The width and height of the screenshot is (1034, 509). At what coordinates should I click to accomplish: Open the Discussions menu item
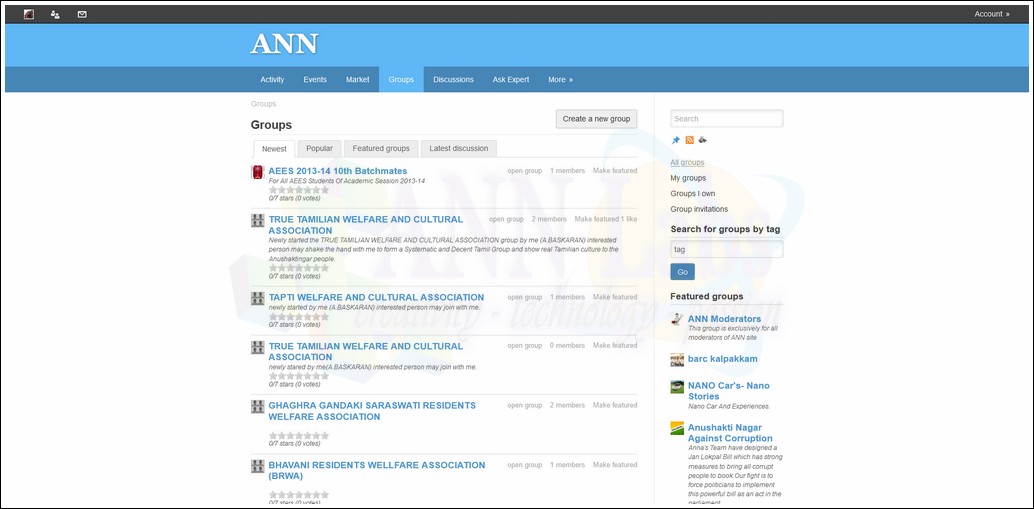click(453, 80)
